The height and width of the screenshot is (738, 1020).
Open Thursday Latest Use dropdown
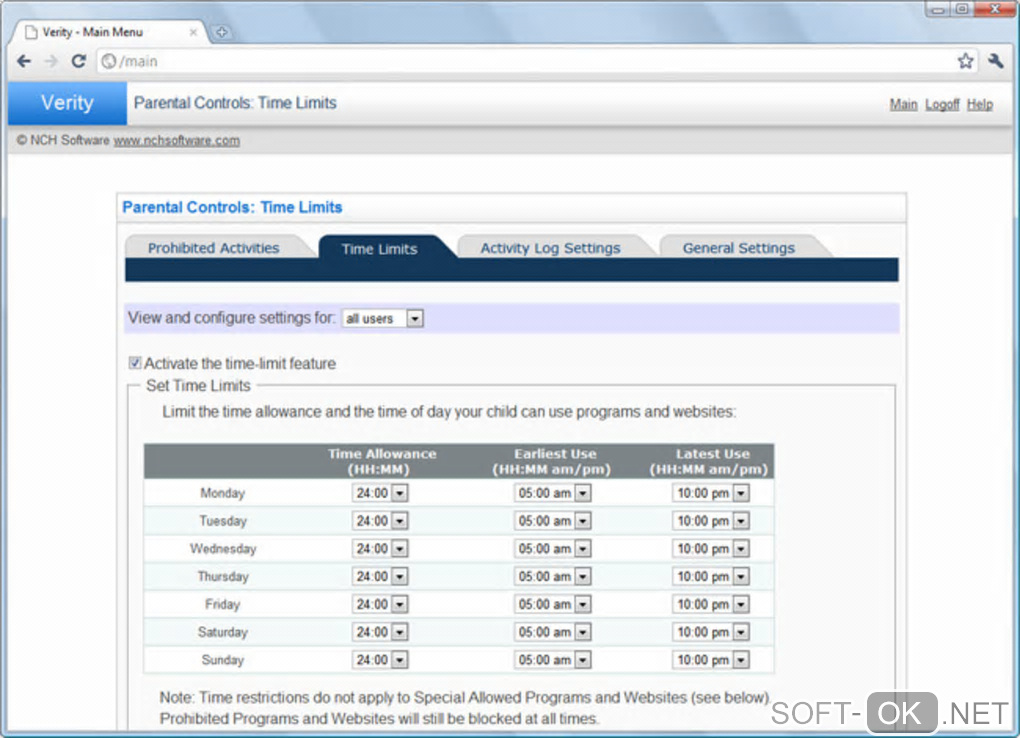[x=710, y=577]
